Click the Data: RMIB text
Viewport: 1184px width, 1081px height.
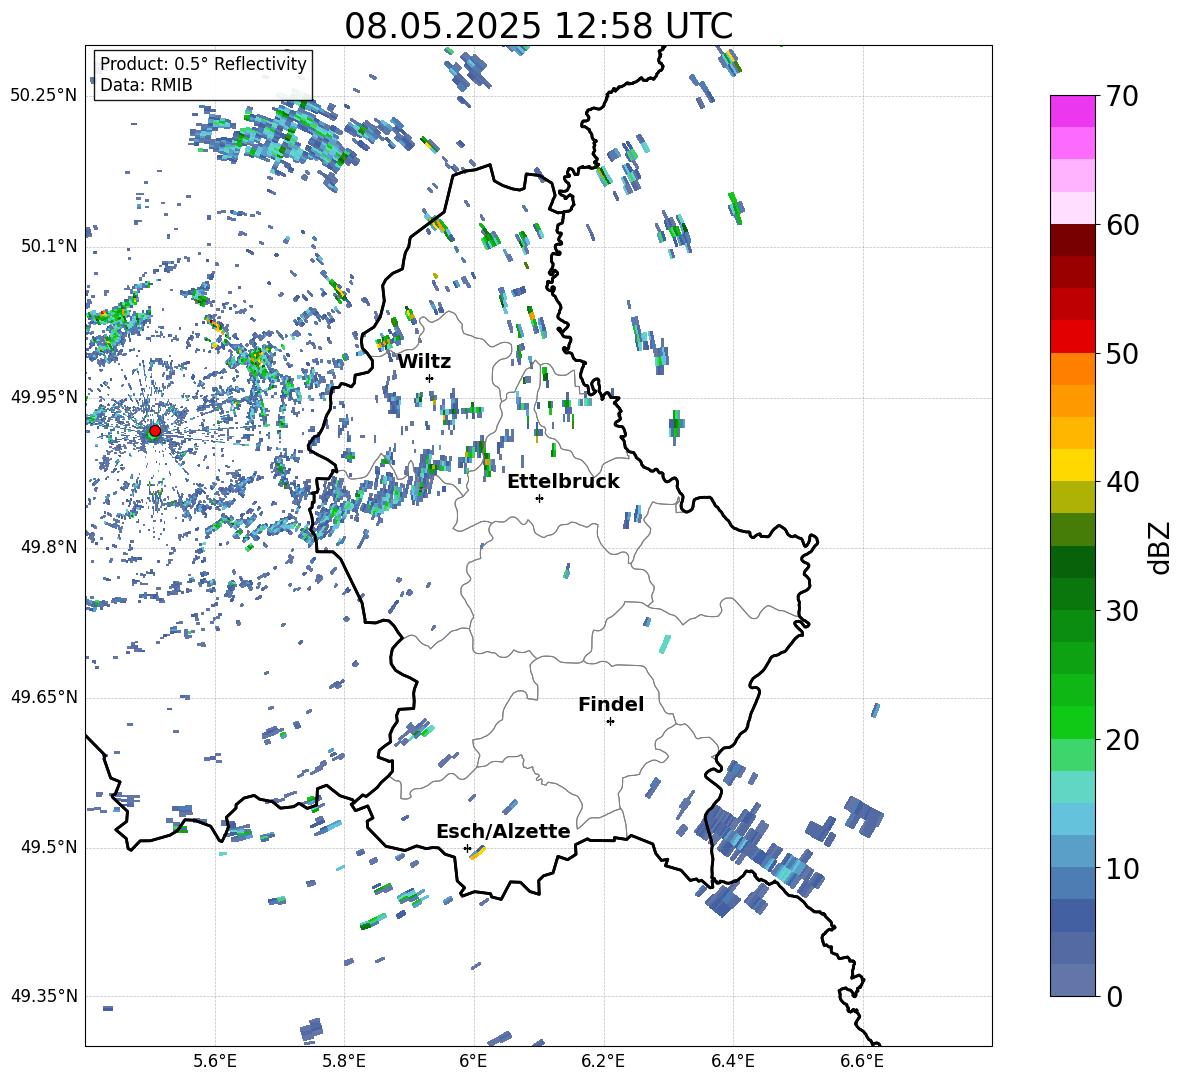tap(146, 85)
